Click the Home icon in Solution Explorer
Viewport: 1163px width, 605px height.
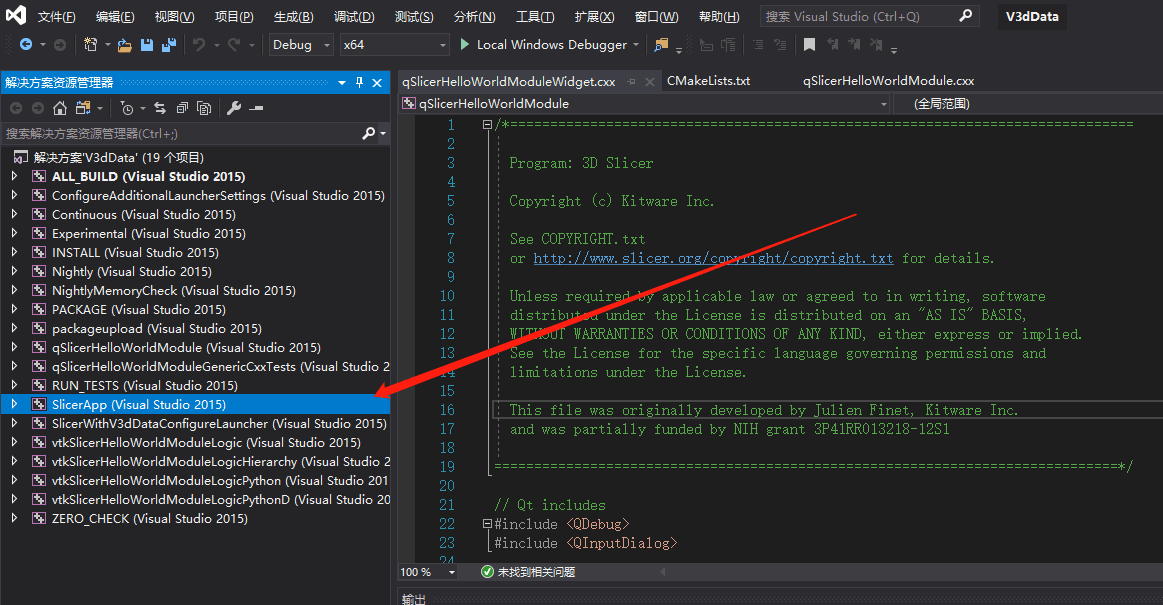click(59, 107)
